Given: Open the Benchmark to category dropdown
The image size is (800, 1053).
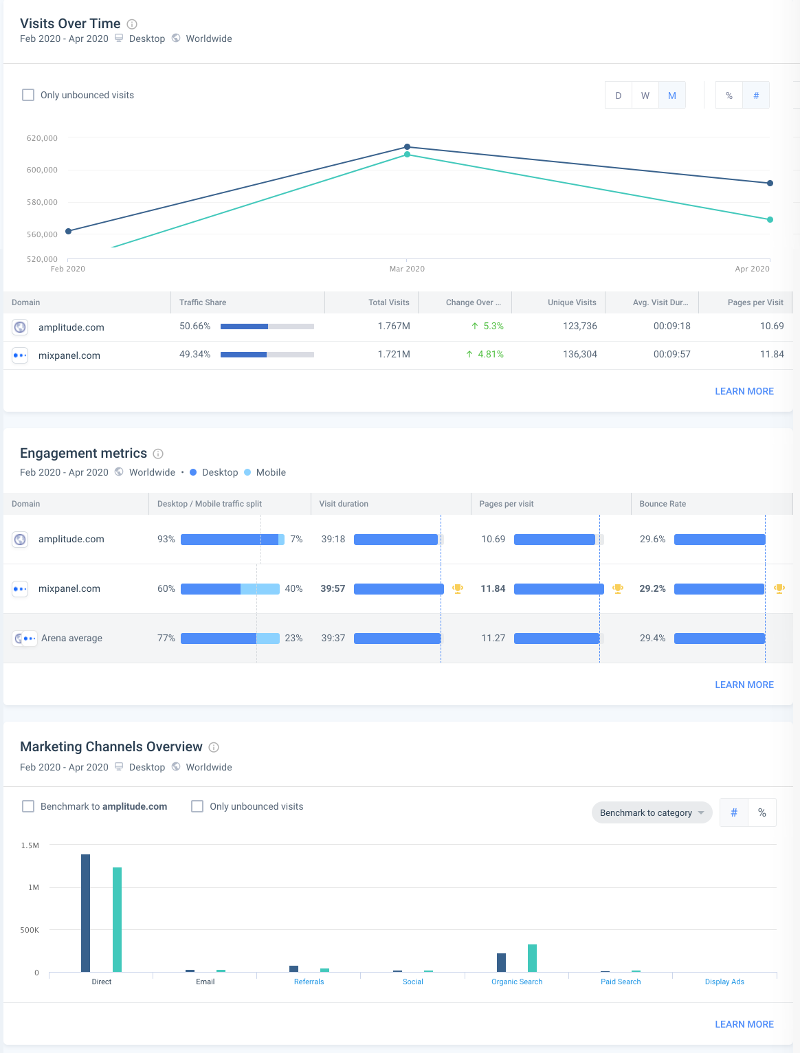Looking at the screenshot, I should (652, 813).
